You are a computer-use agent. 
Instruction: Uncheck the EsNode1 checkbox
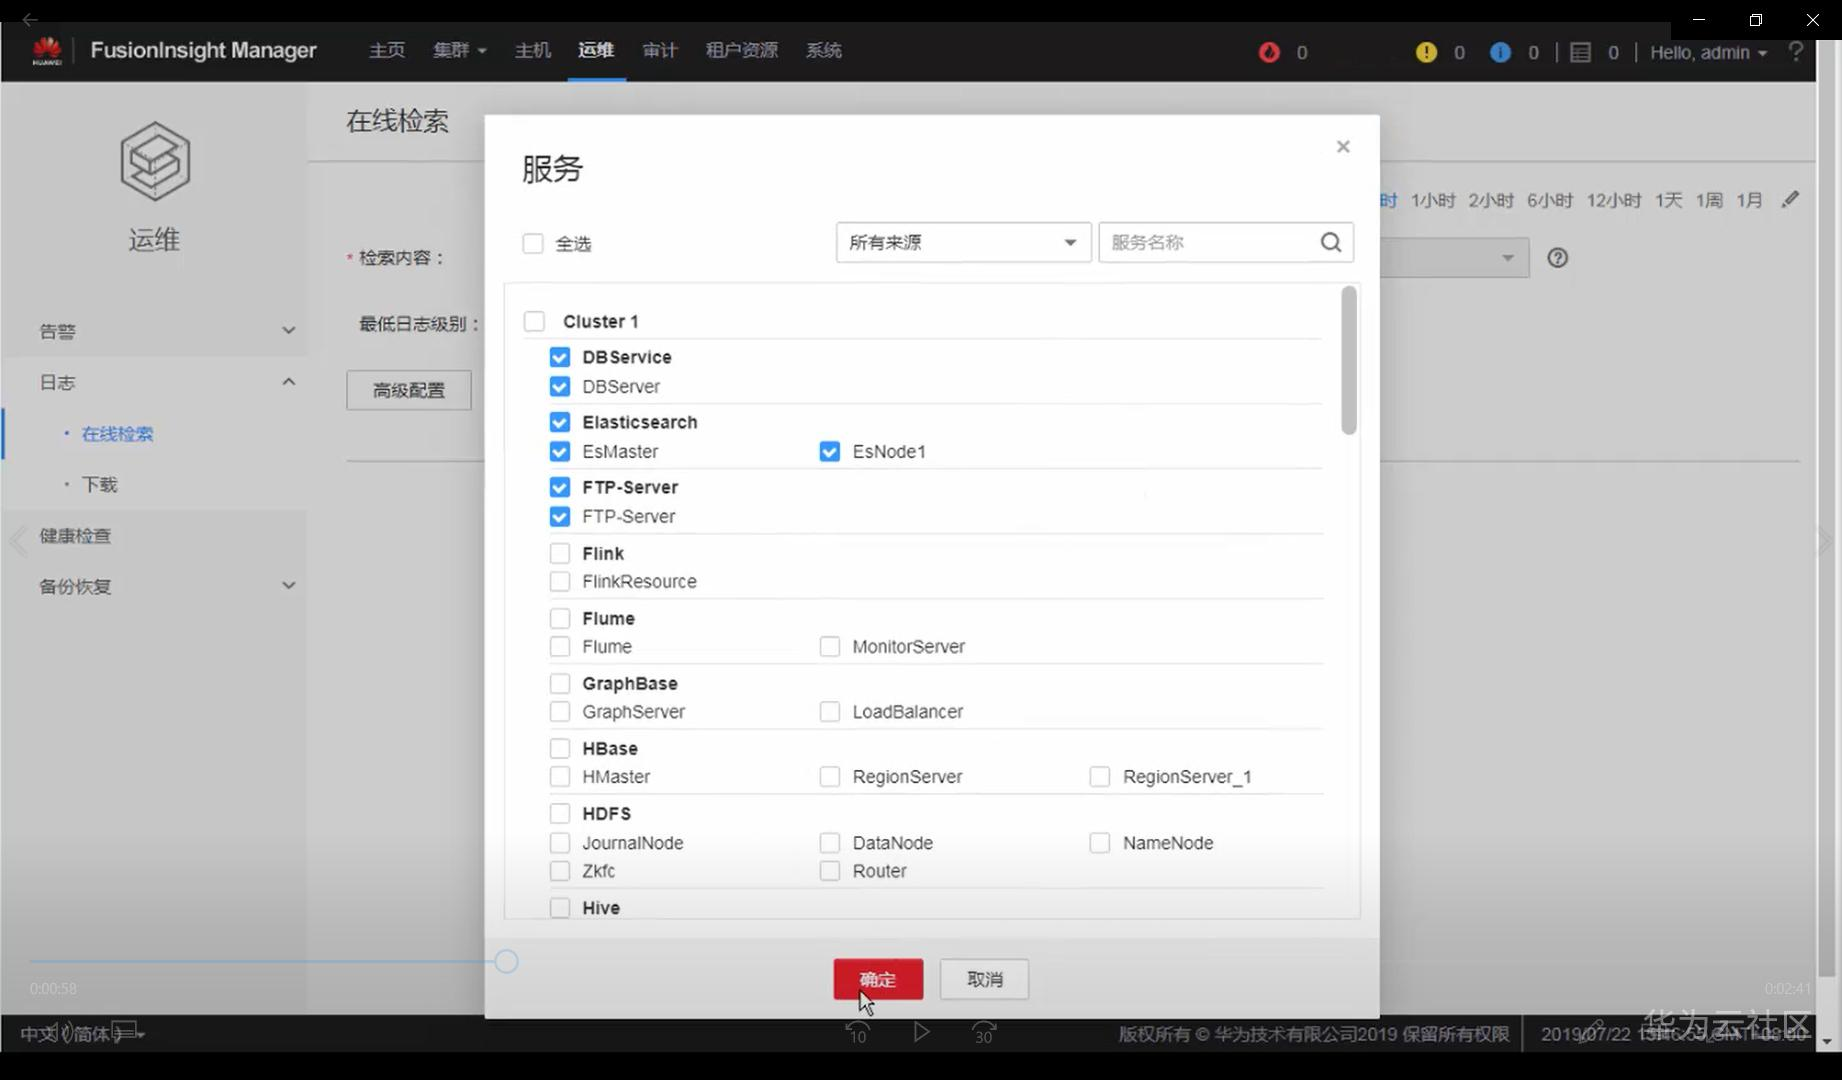tap(830, 451)
